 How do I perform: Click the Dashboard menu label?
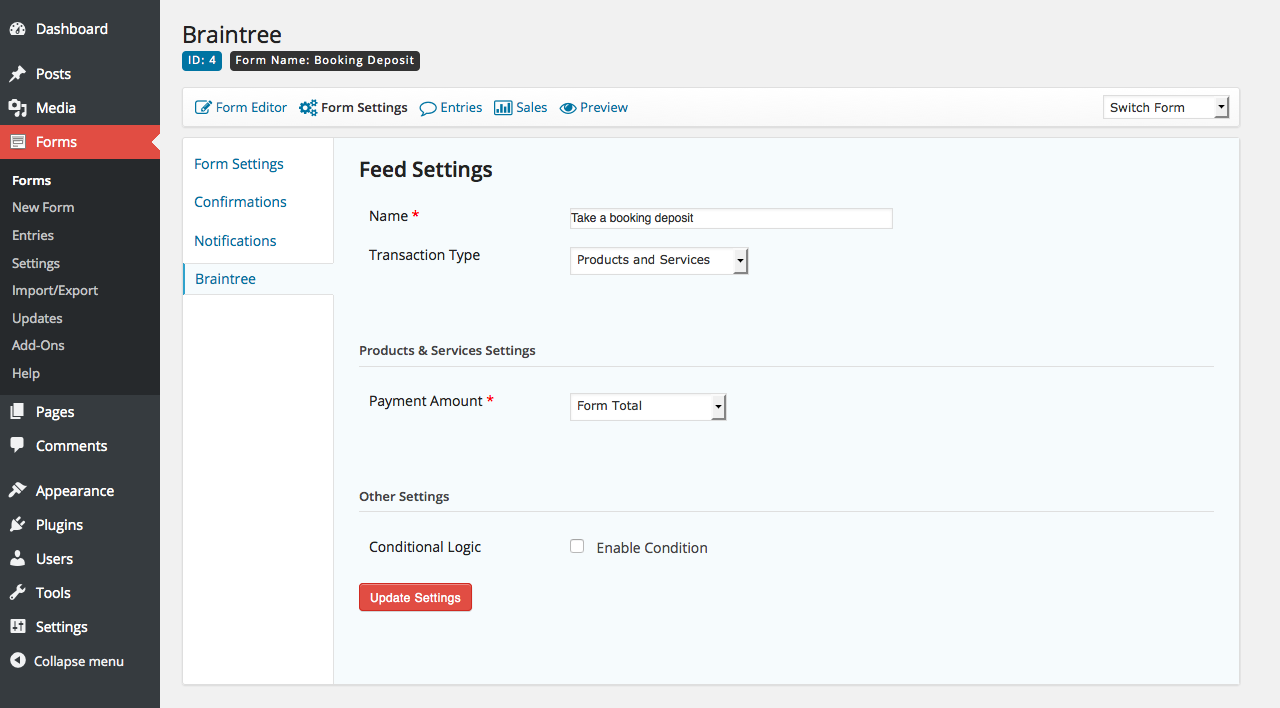(x=72, y=29)
